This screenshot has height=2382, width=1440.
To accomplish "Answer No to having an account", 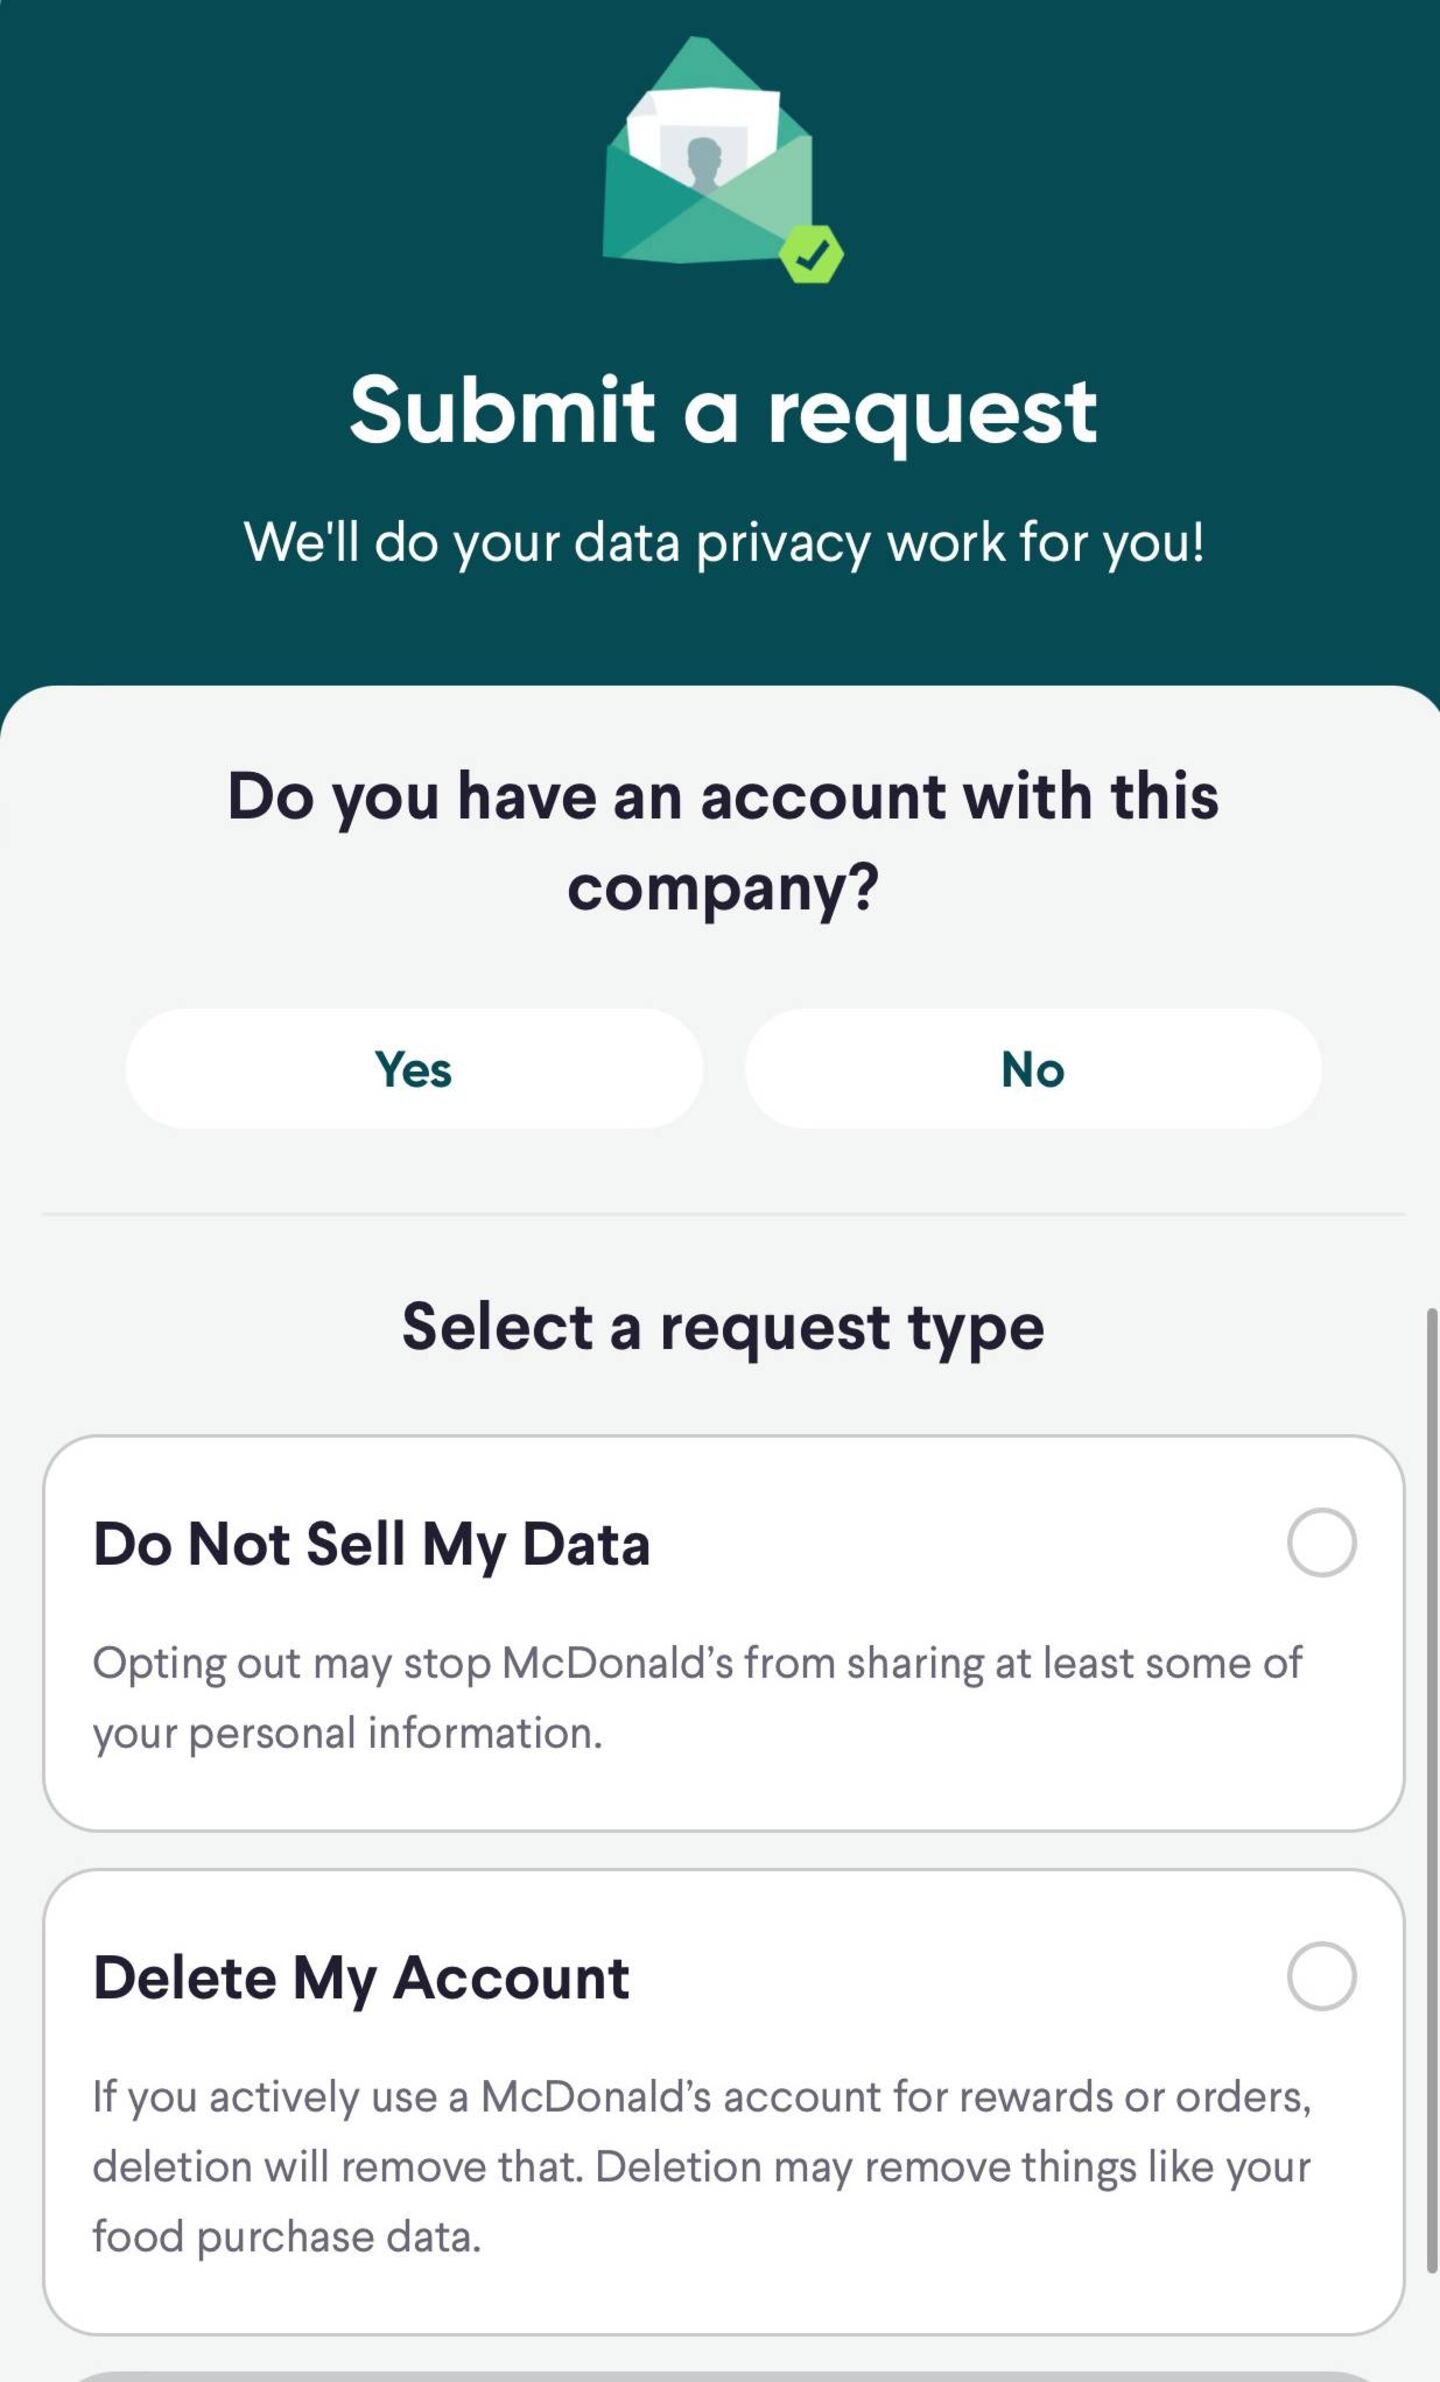I will click(1032, 1069).
